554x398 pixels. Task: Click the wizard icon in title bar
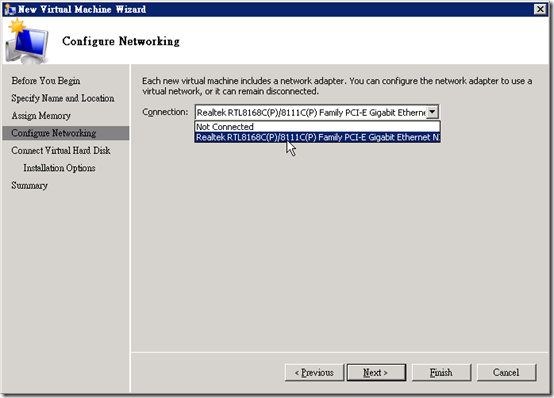coord(10,9)
